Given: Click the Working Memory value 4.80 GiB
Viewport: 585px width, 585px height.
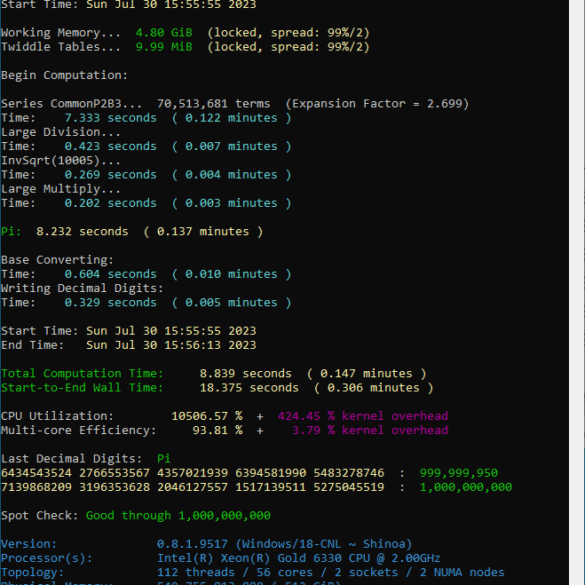Looking at the screenshot, I should [164, 33].
